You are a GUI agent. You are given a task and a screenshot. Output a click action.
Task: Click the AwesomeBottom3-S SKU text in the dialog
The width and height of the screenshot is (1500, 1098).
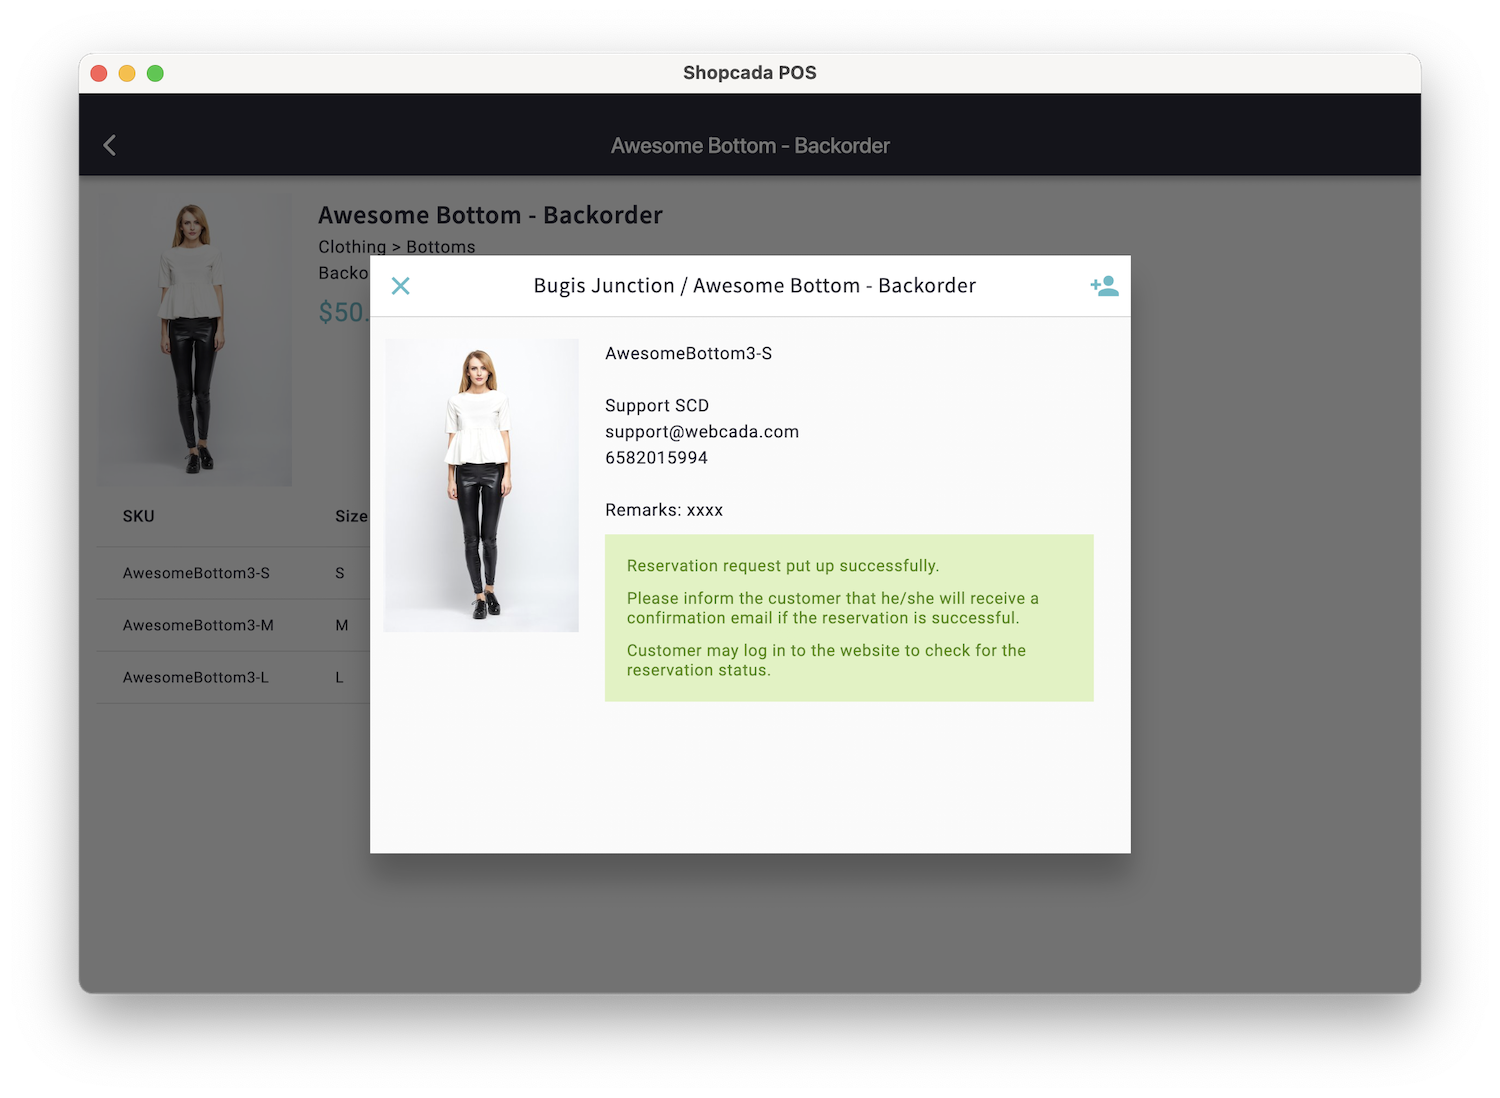(688, 353)
